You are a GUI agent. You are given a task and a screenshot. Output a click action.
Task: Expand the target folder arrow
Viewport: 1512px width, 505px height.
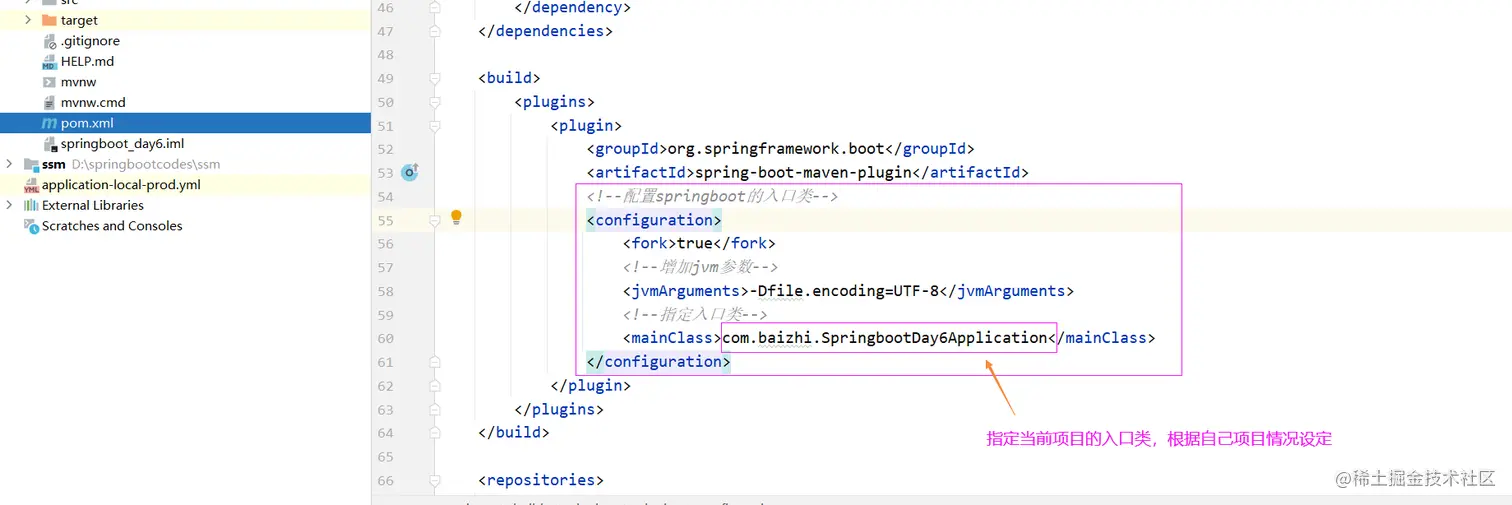[28, 20]
